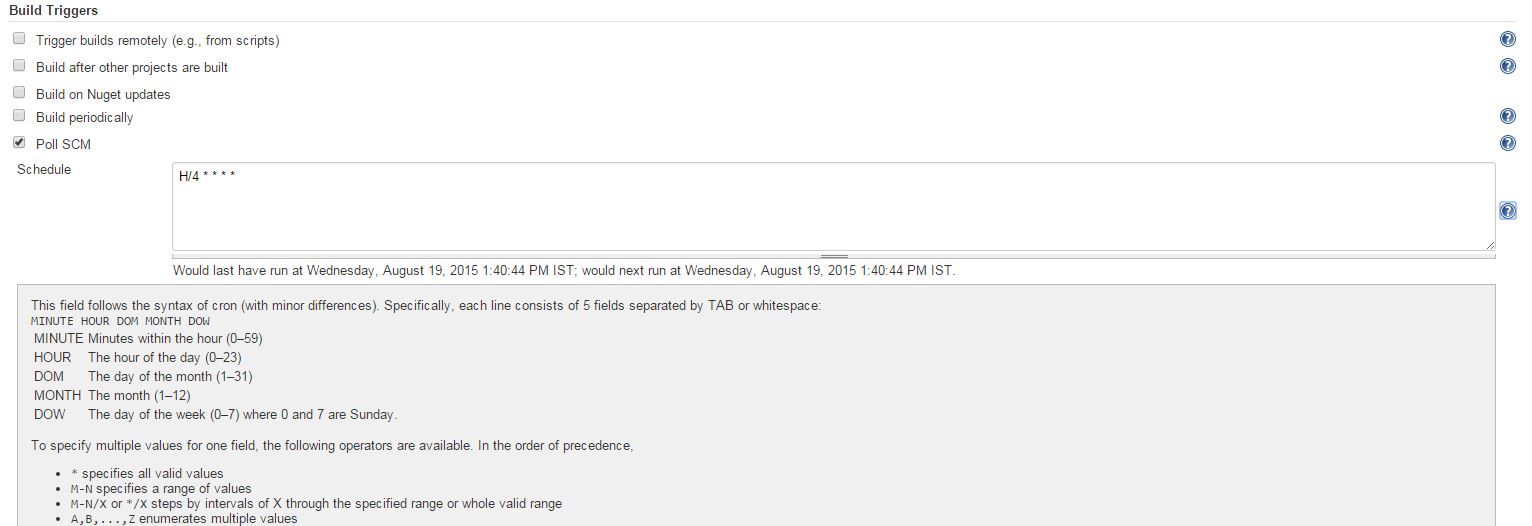Focus the Schedule cron text area
The image size is (1532, 526).
(x=834, y=207)
